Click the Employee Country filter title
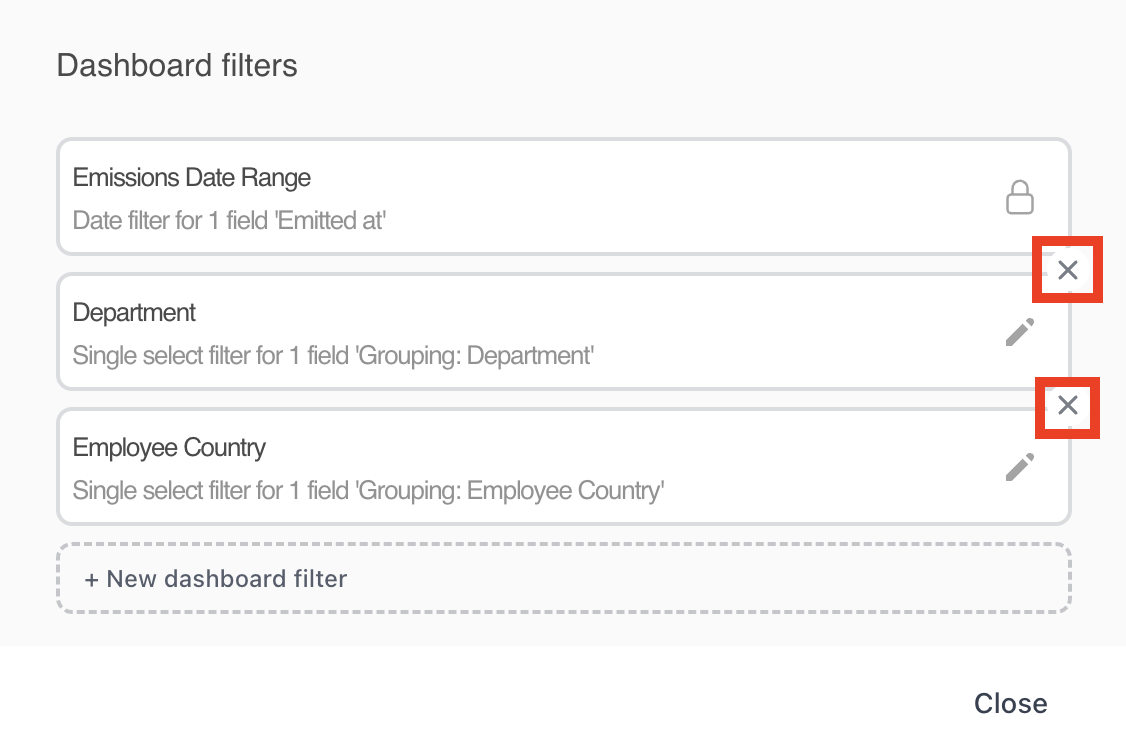 tap(169, 447)
